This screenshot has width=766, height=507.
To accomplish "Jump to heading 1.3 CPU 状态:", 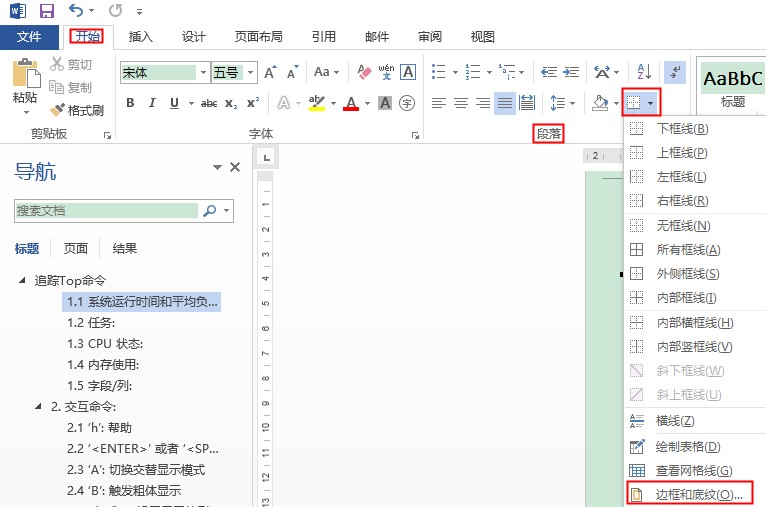I will (x=105, y=344).
